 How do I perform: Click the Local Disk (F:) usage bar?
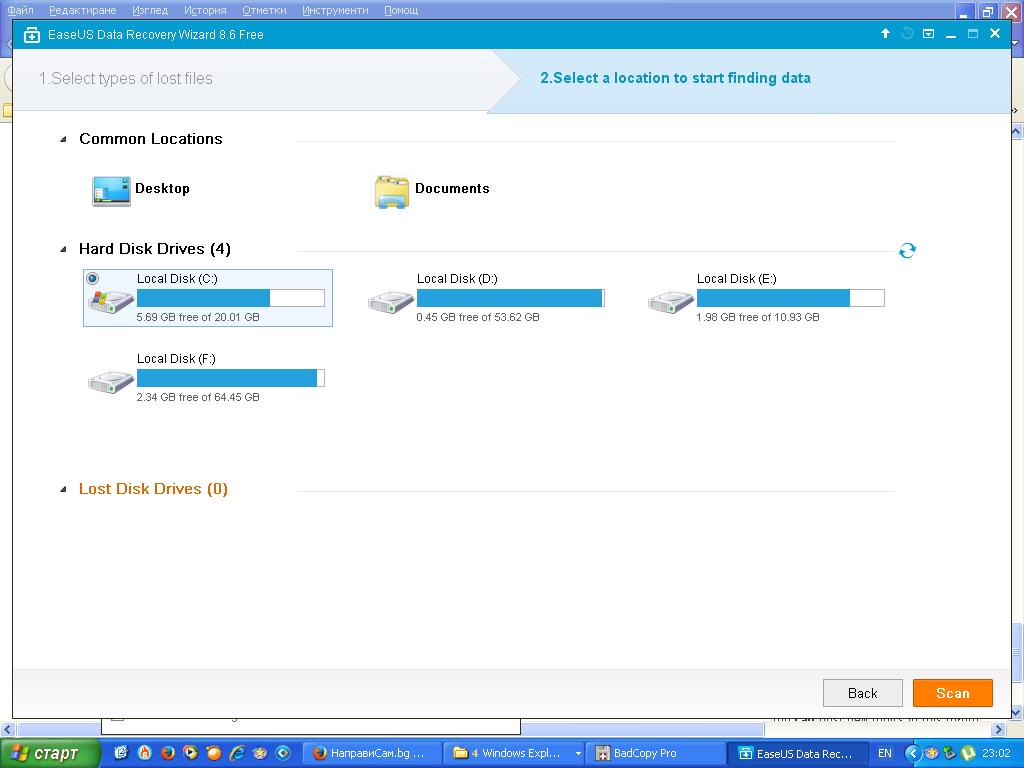coord(231,377)
